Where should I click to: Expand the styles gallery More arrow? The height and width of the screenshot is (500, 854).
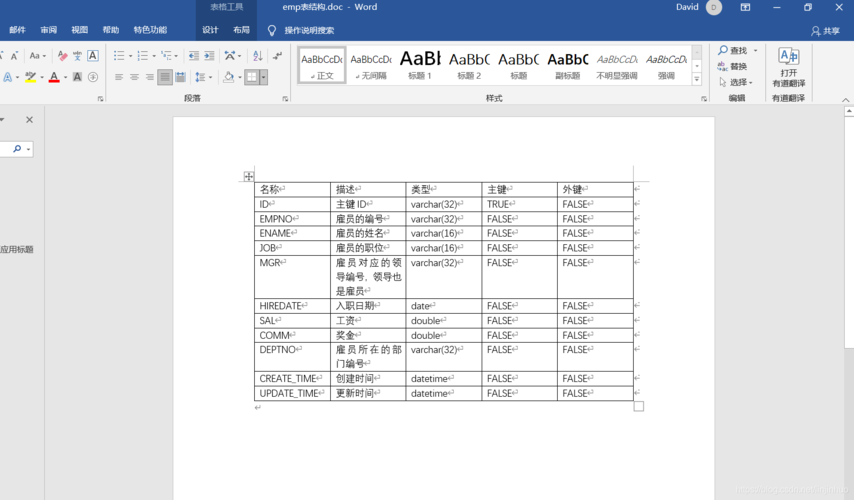(x=697, y=79)
